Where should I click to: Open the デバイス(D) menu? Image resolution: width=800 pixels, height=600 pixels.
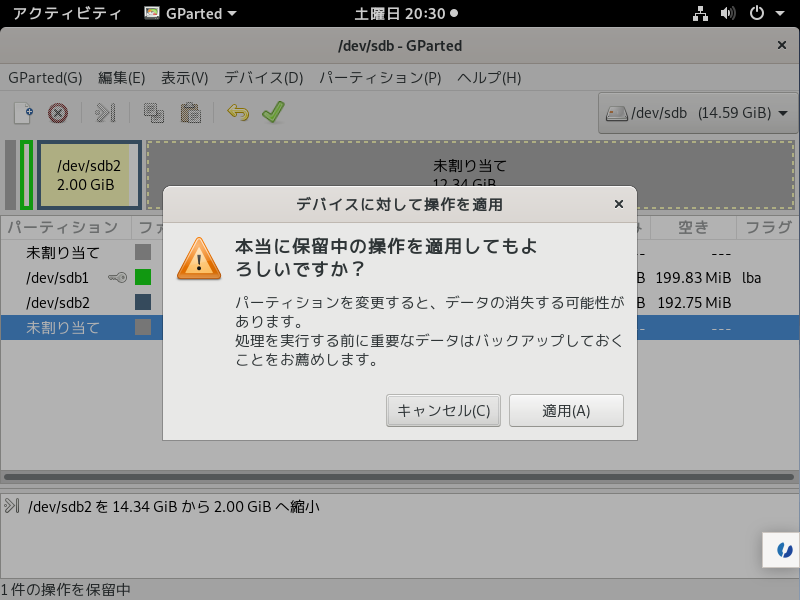(x=264, y=78)
